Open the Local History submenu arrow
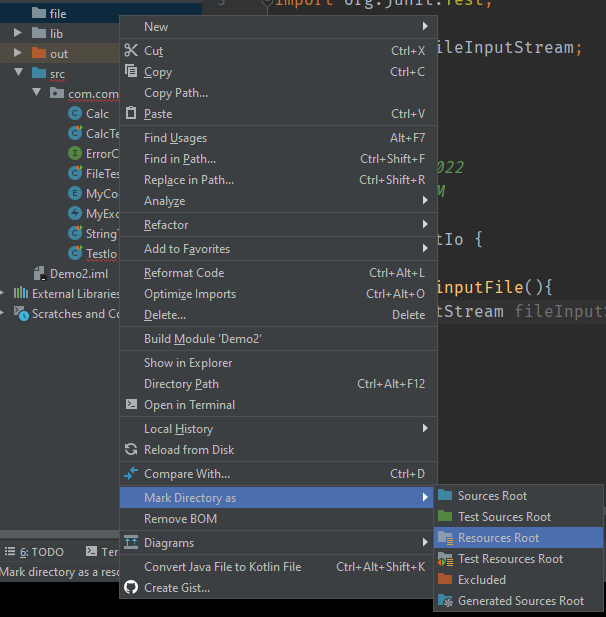 [425, 428]
